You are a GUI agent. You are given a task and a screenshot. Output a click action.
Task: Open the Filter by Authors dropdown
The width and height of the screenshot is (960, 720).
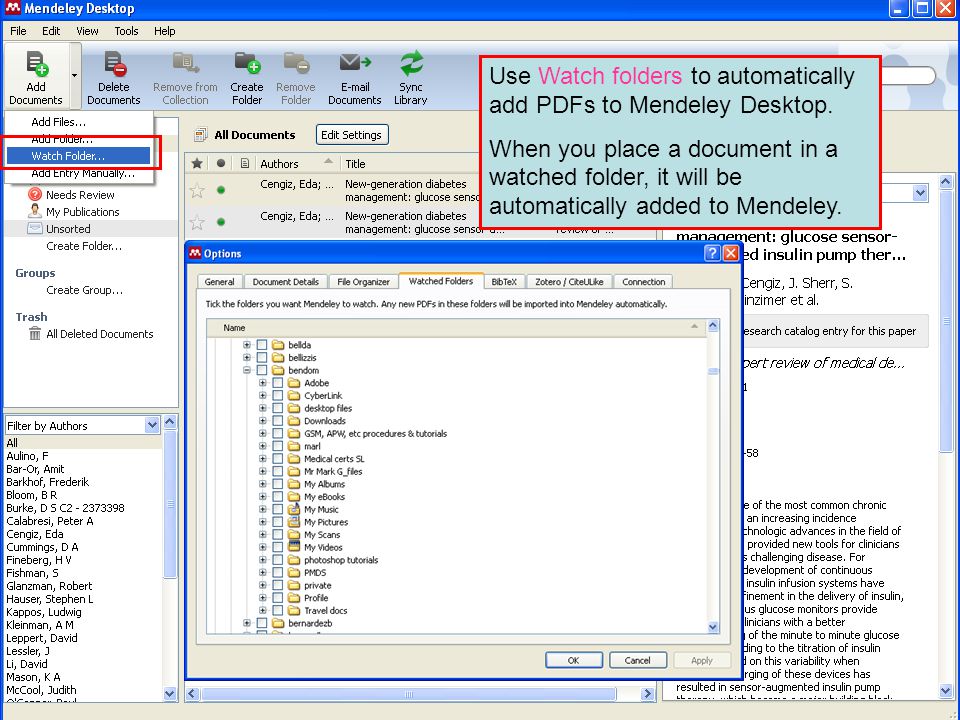coord(152,425)
